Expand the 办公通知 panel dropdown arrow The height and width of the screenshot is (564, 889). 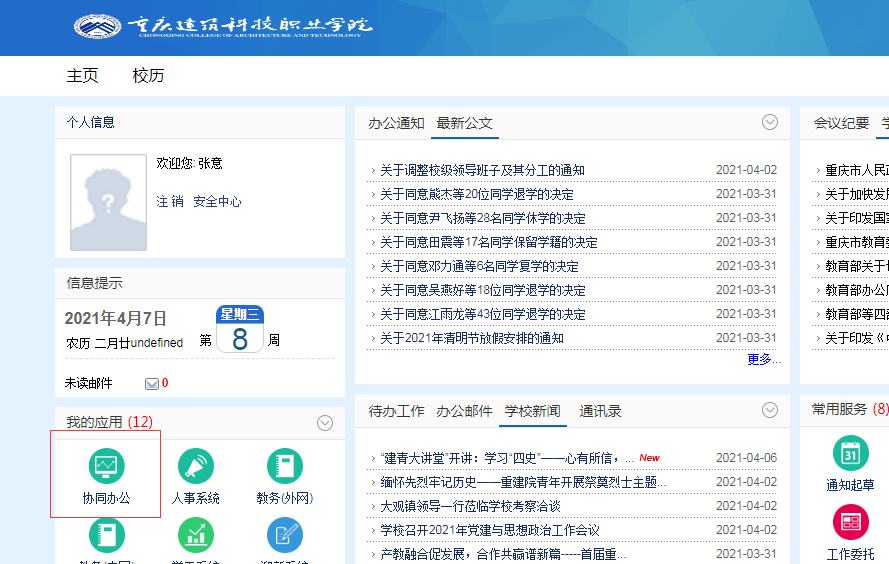click(769, 122)
